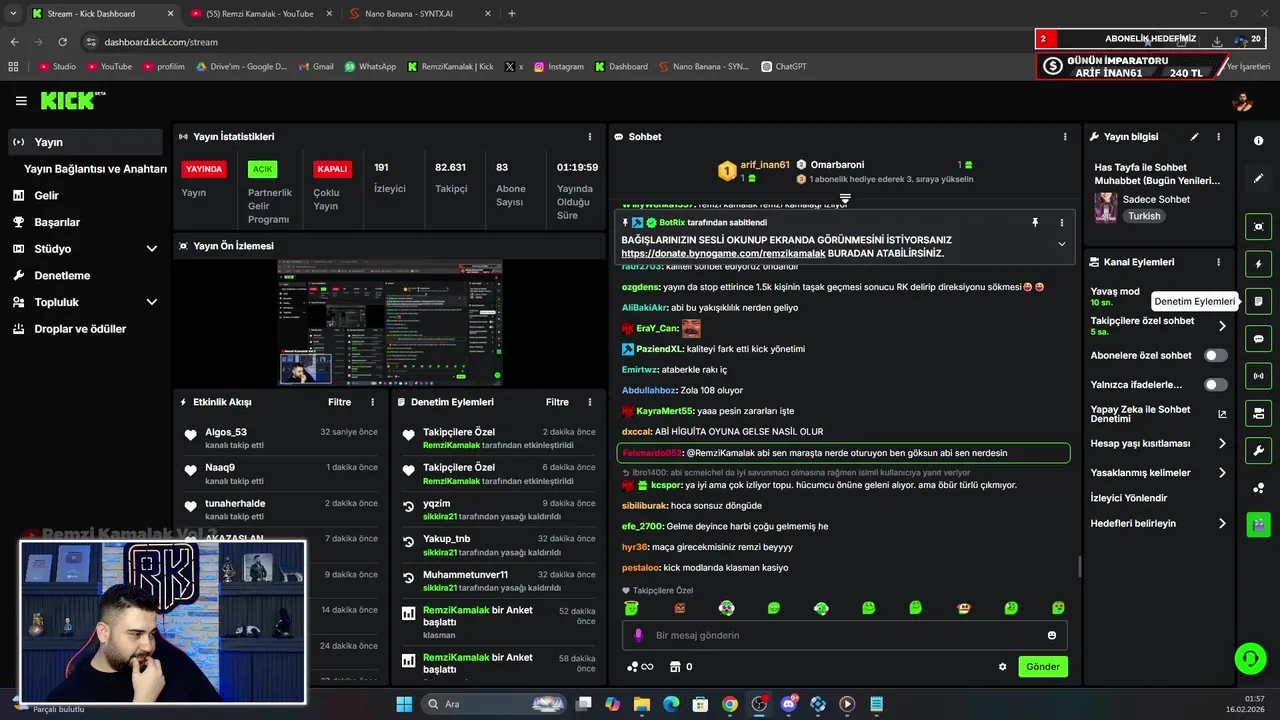Open chat settings gear icon
This screenshot has width=1280, height=720.
point(1002,667)
